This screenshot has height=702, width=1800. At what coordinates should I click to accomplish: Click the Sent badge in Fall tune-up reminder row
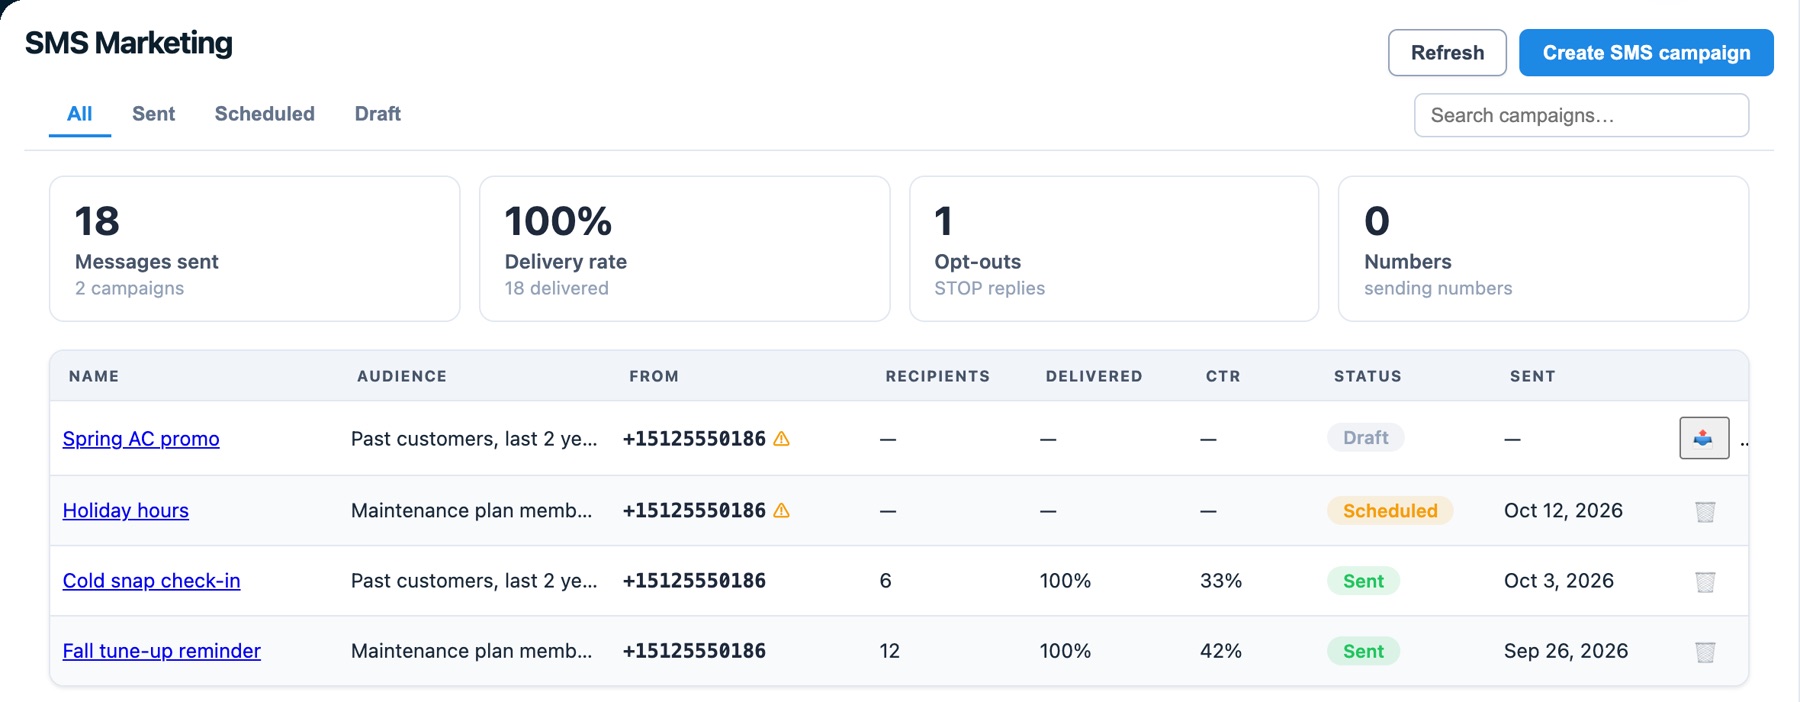[x=1364, y=651]
